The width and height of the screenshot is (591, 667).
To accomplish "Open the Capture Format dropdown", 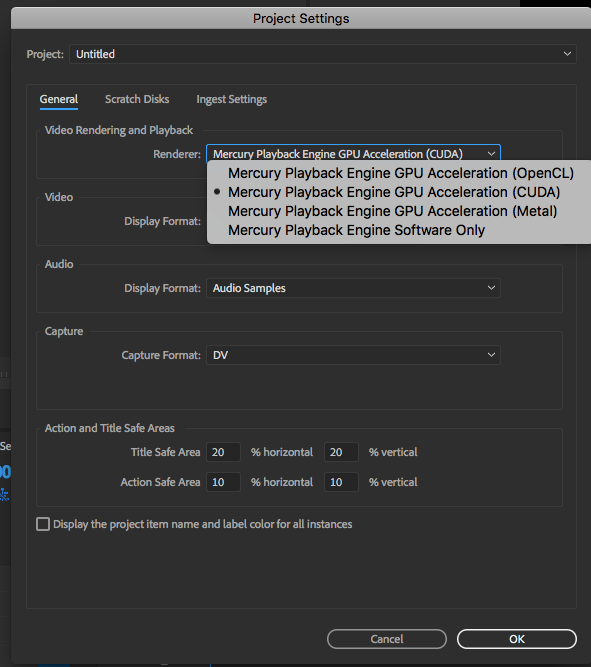I will point(353,355).
